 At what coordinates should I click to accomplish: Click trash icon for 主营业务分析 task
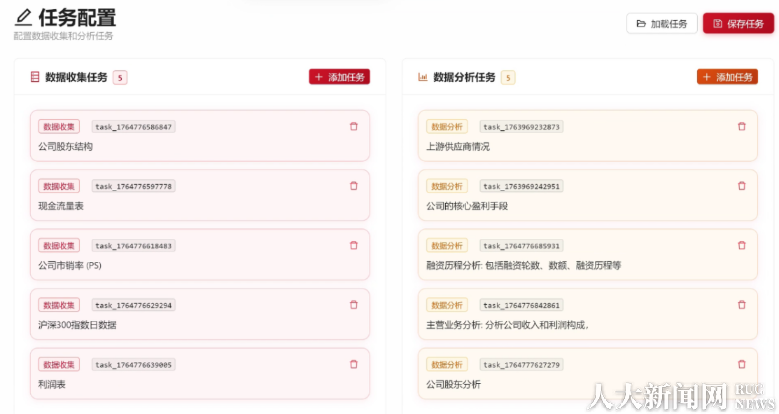click(x=741, y=305)
